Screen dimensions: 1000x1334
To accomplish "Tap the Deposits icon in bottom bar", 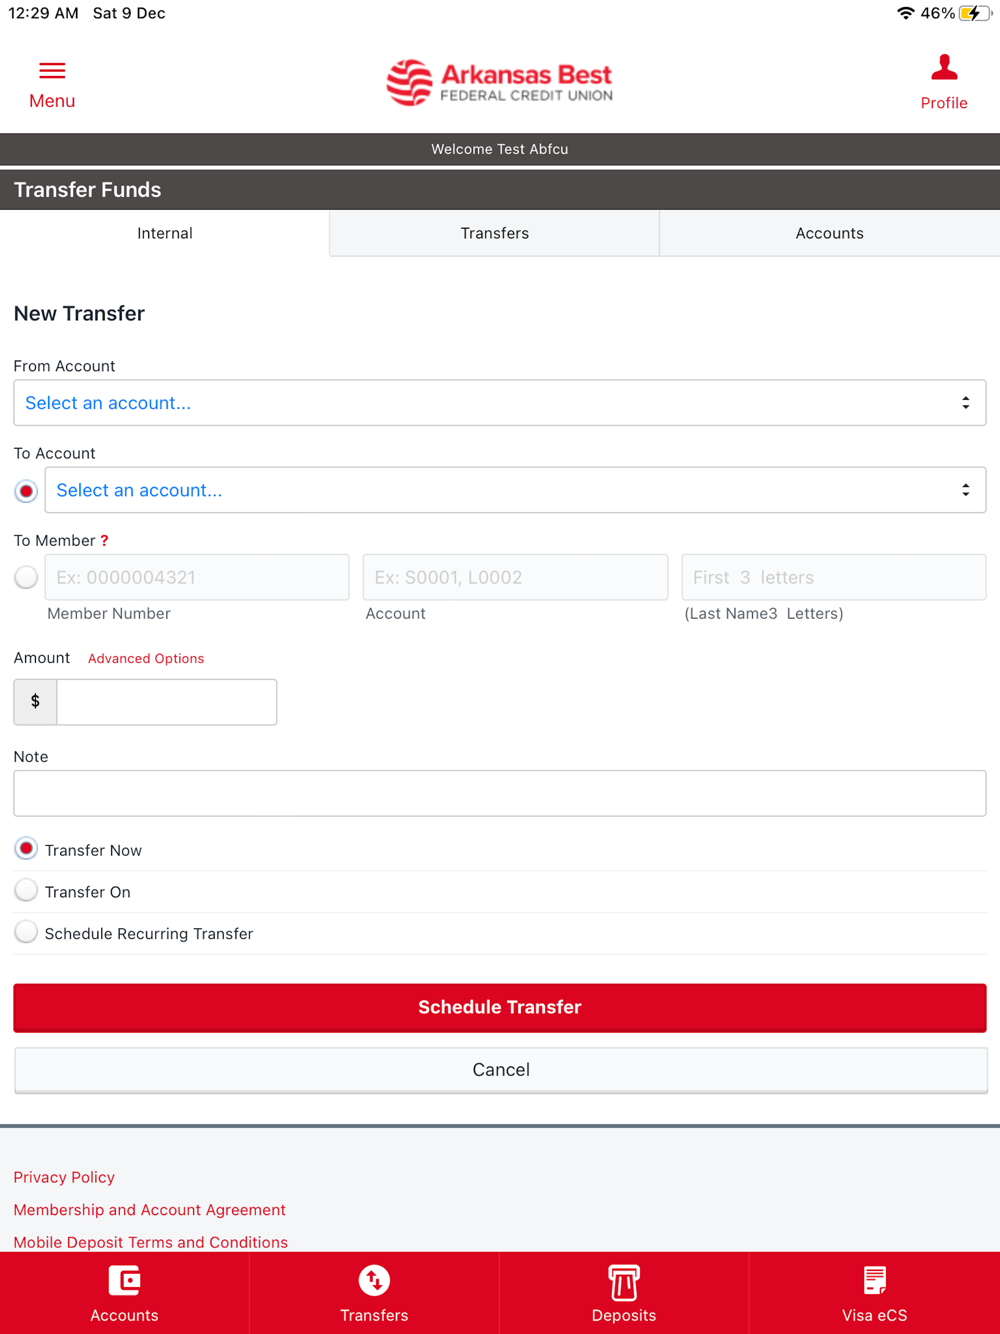I will click(624, 1282).
